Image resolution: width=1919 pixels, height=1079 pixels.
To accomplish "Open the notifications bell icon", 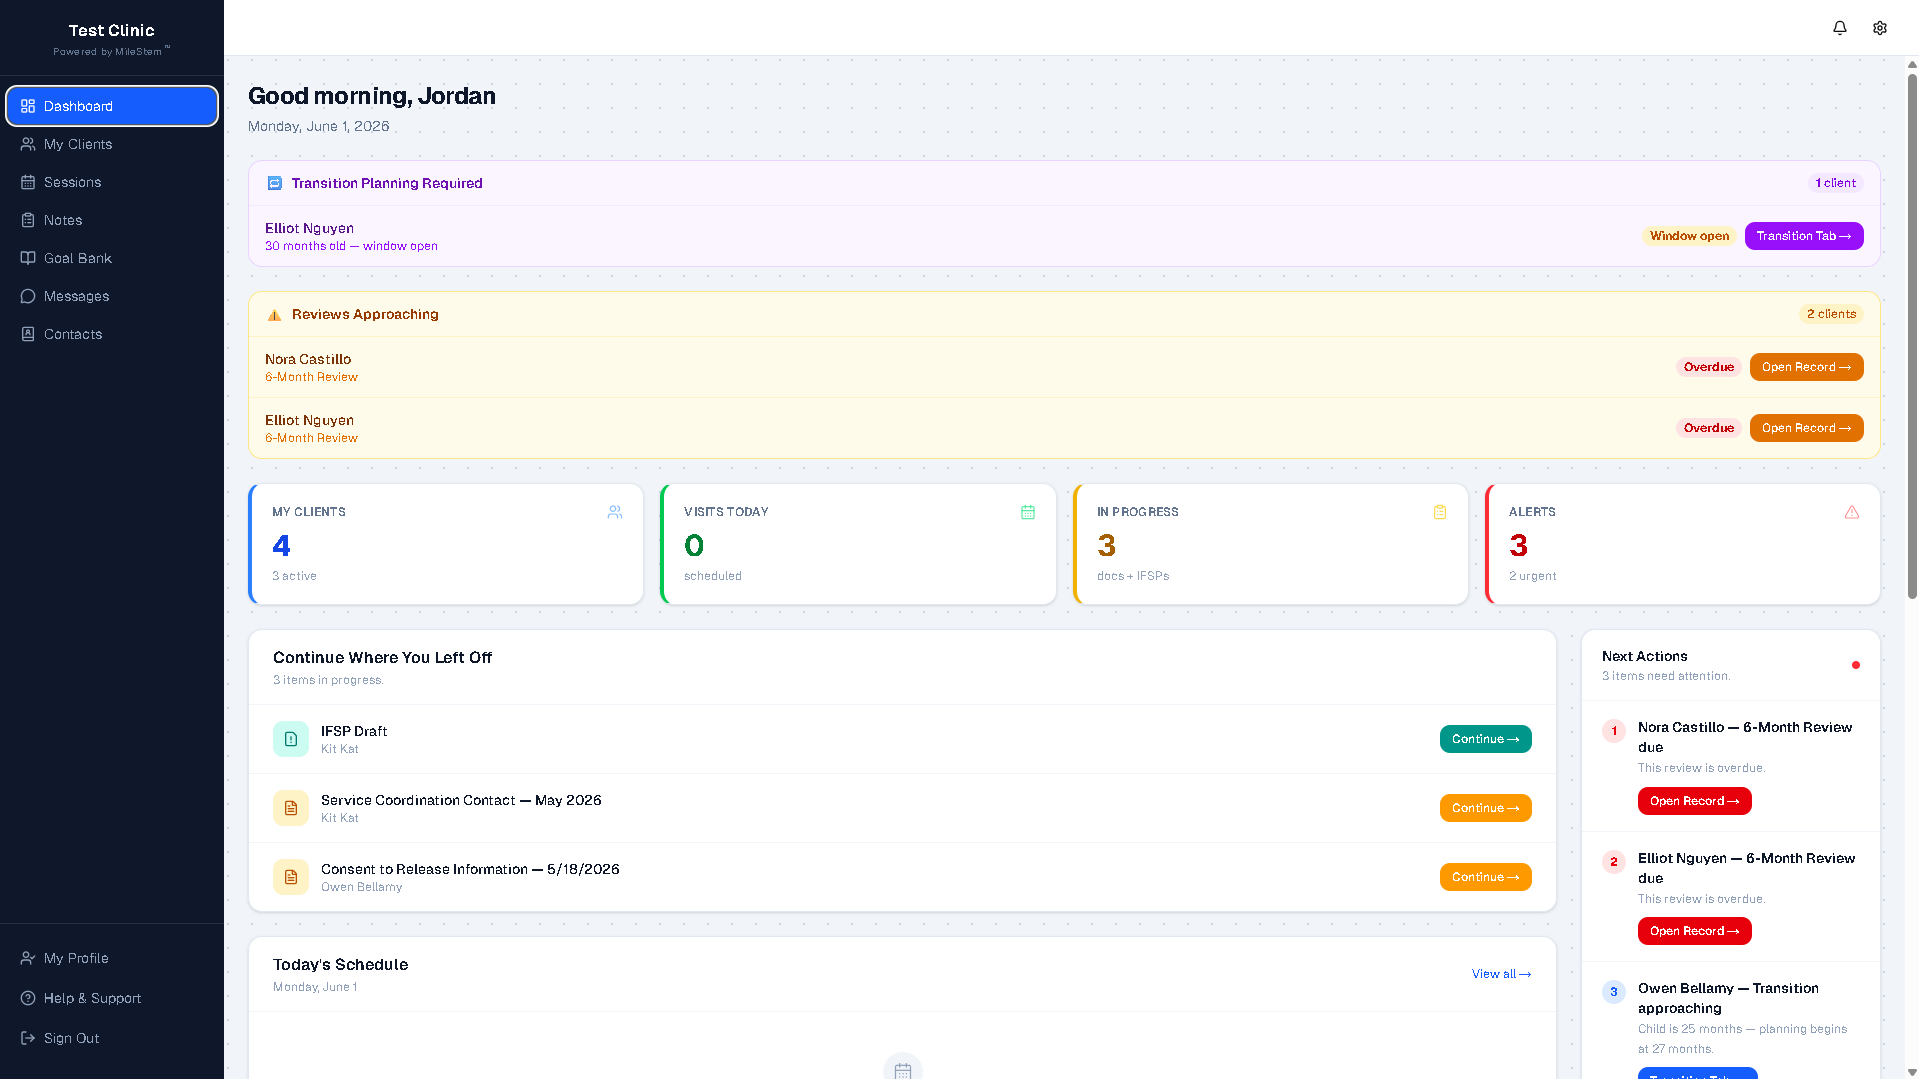I will [x=1839, y=28].
